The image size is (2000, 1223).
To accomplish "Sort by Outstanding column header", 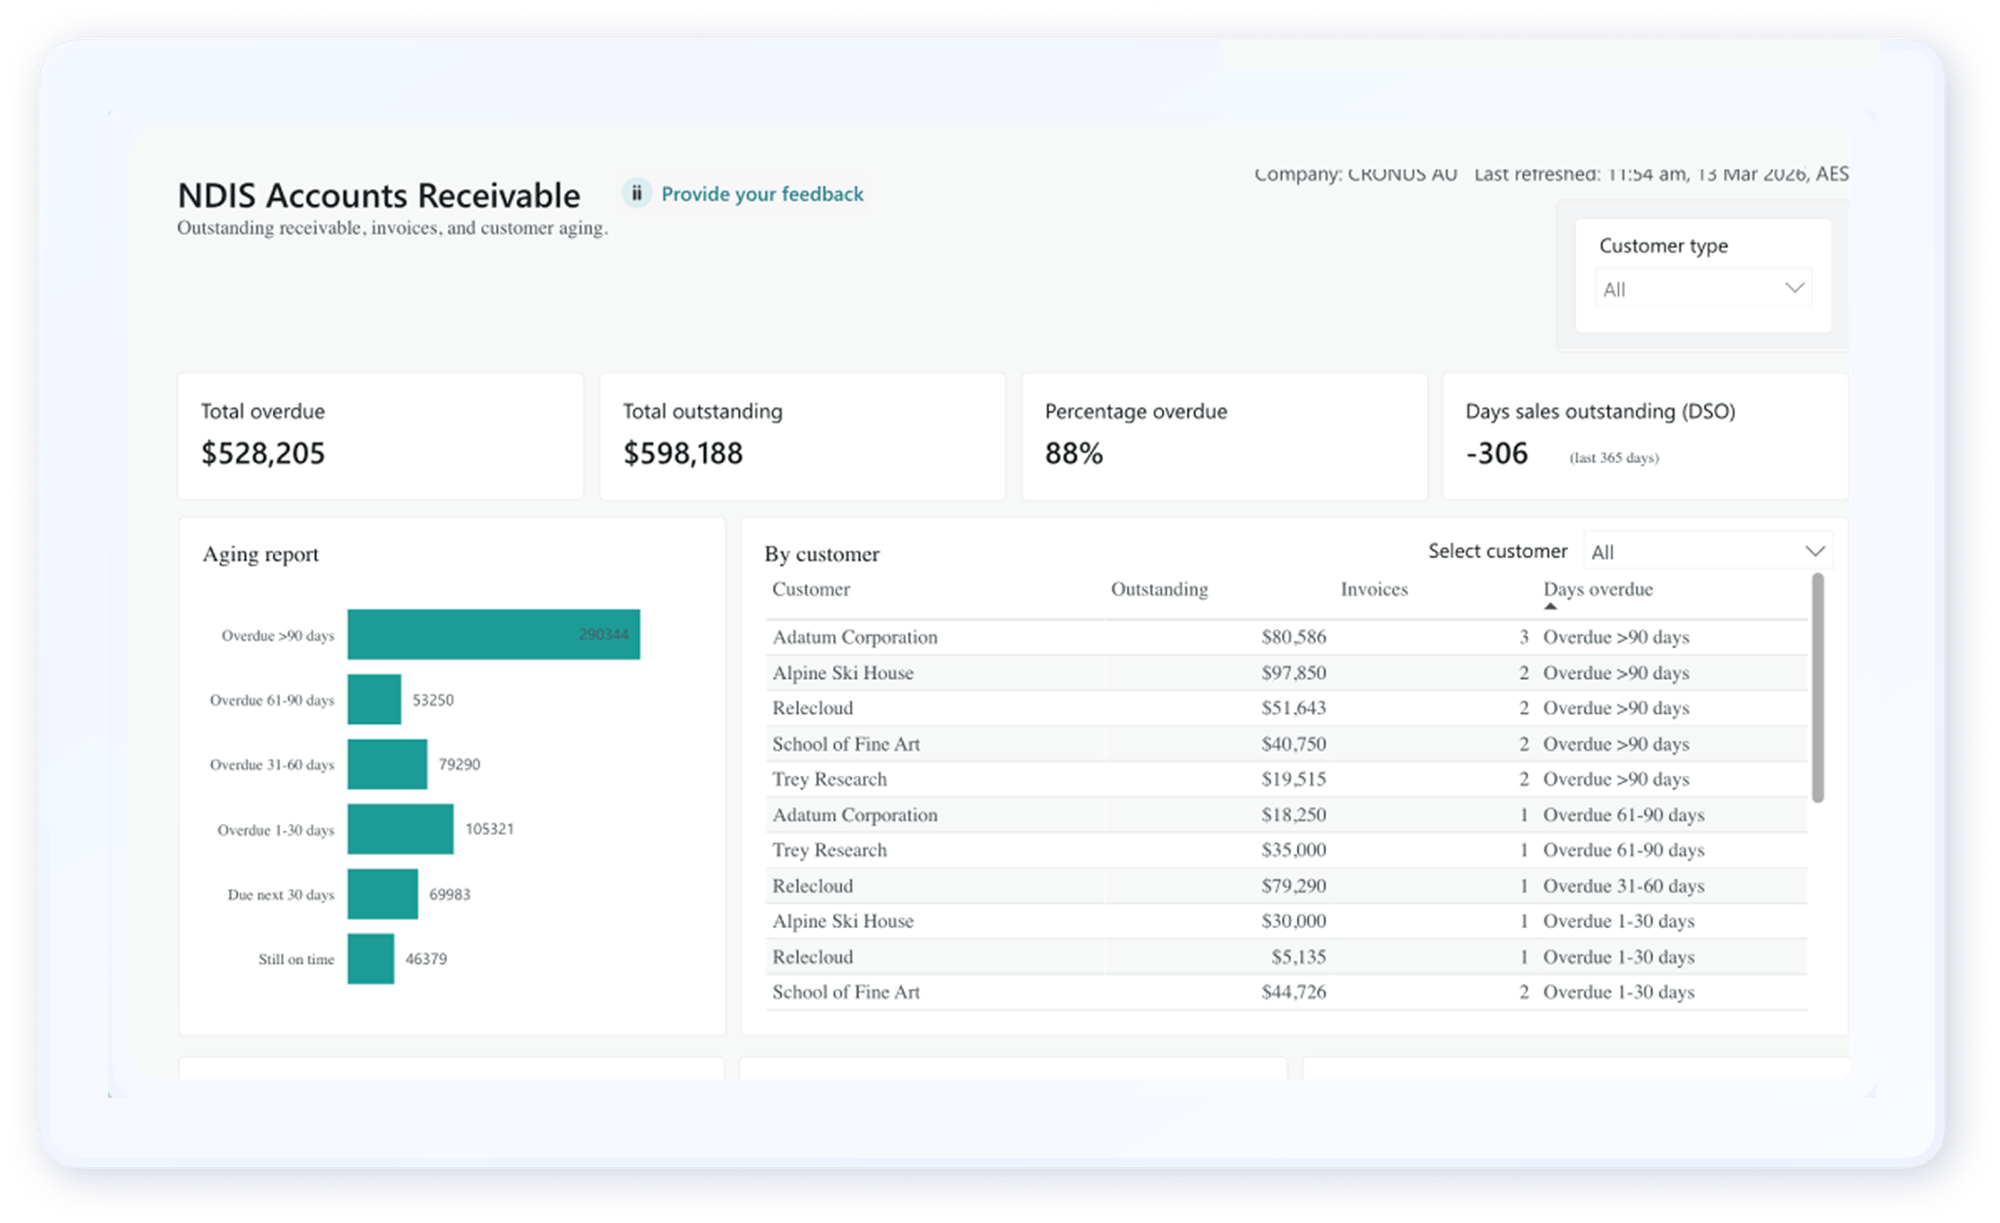I will tap(1159, 589).
